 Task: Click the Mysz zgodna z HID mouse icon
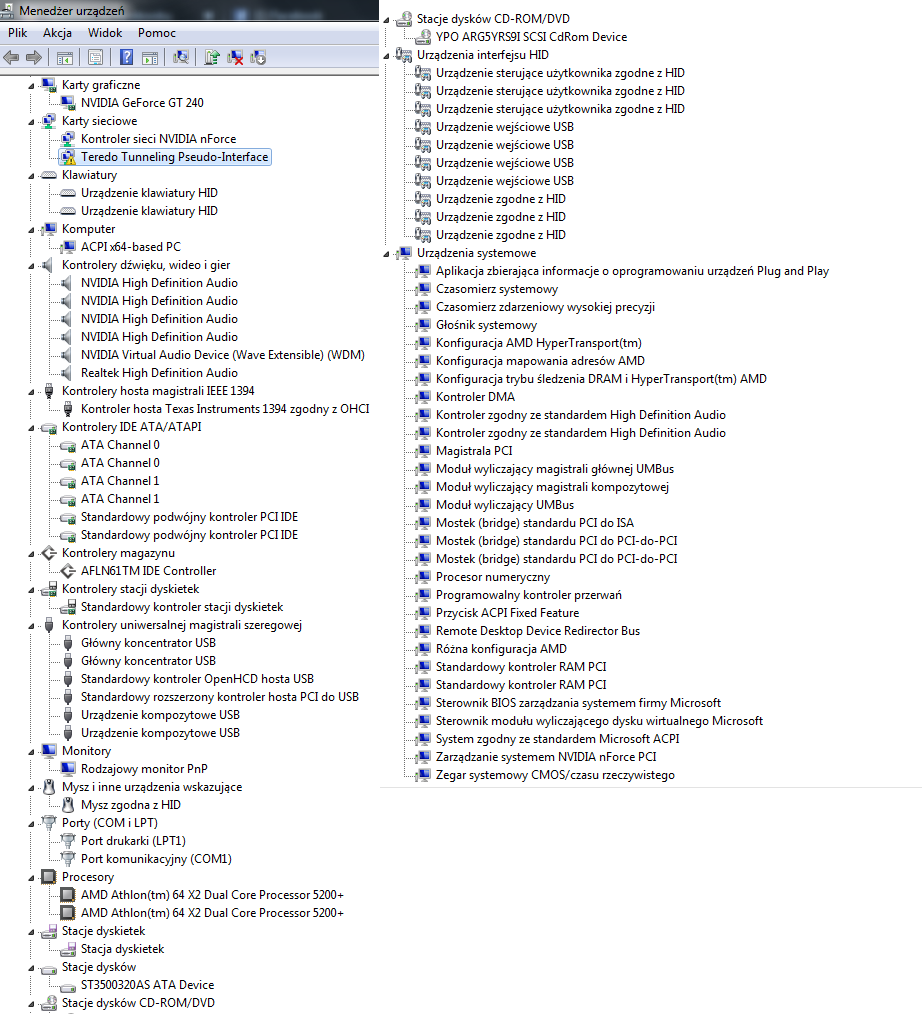coord(68,804)
